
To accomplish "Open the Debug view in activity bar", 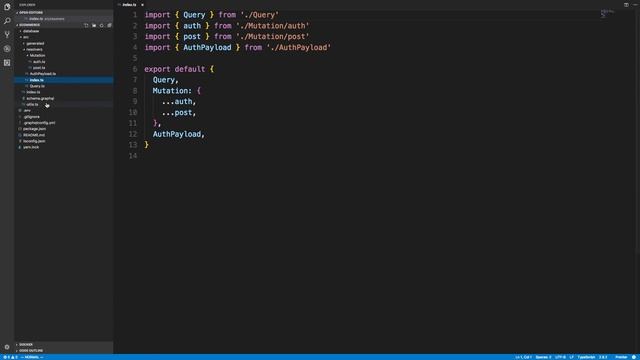I will (x=7, y=49).
